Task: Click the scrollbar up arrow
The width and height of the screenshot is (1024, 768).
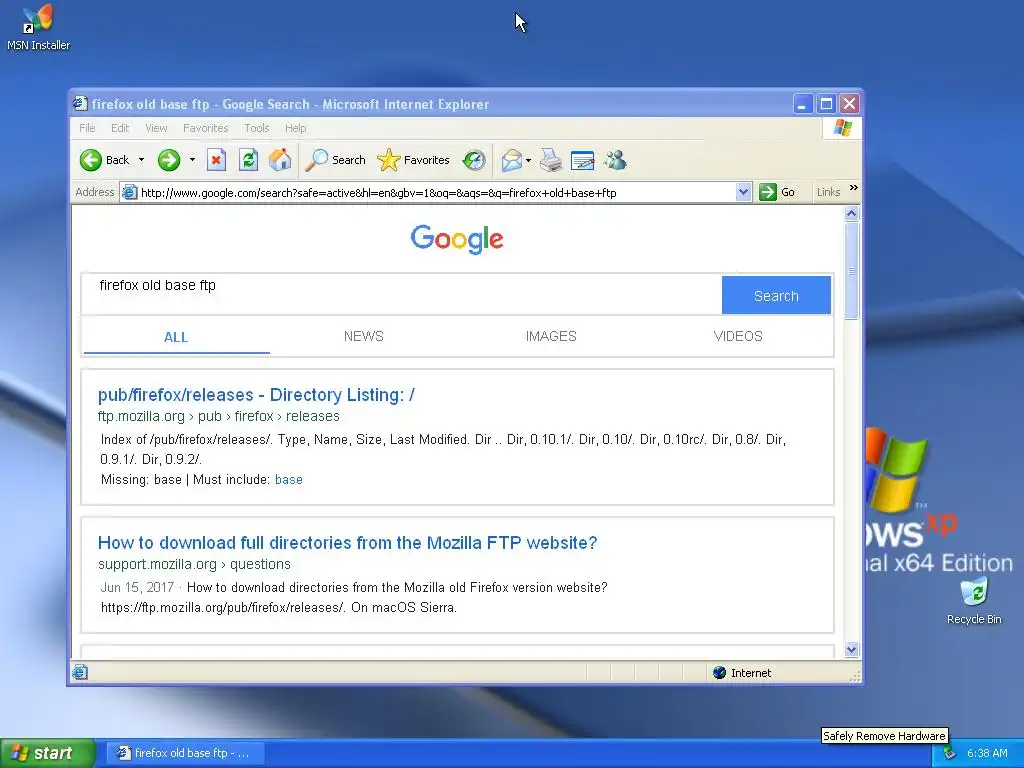Action: (x=851, y=214)
